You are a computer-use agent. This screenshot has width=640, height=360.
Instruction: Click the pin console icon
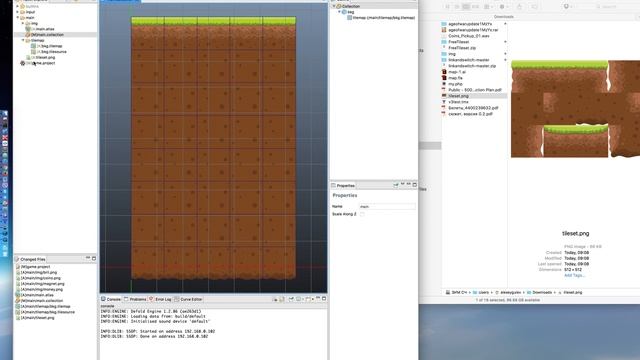[291, 299]
